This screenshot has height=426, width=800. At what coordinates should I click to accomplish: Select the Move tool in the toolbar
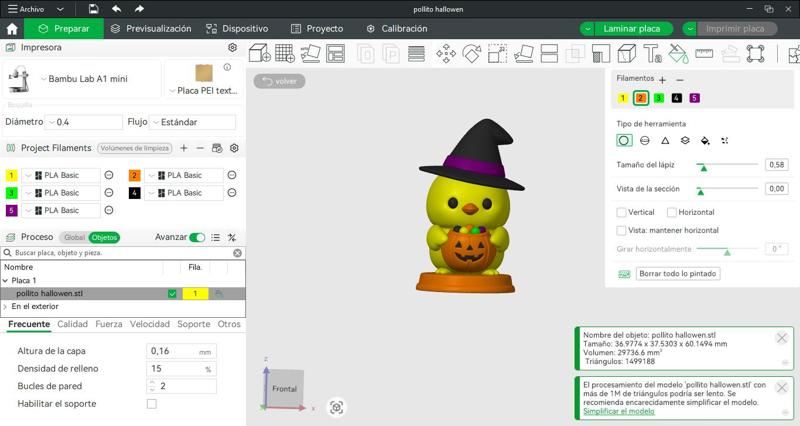click(446, 53)
